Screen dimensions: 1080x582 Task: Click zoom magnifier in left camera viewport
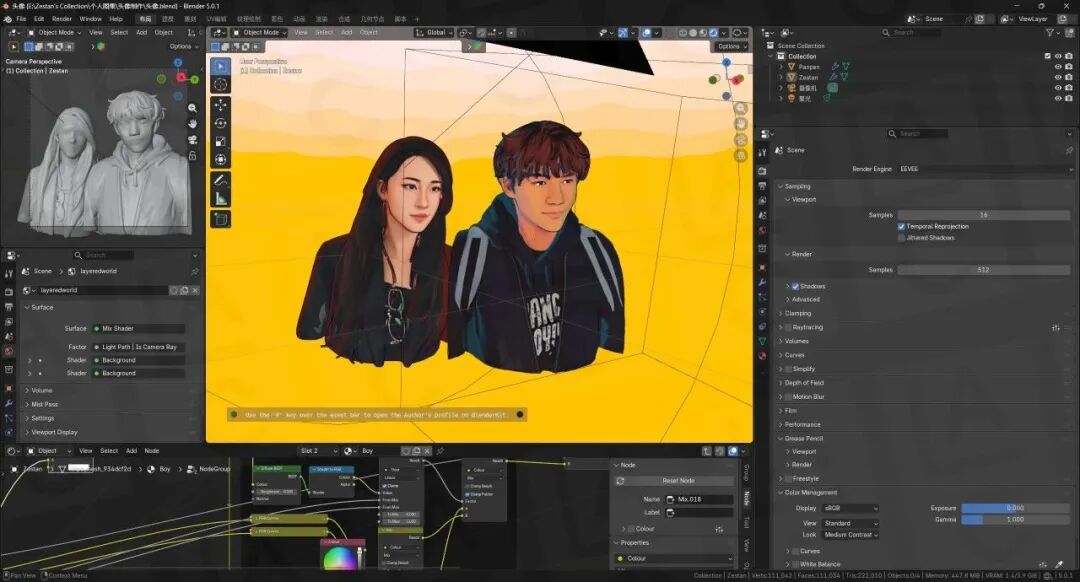coord(192,108)
